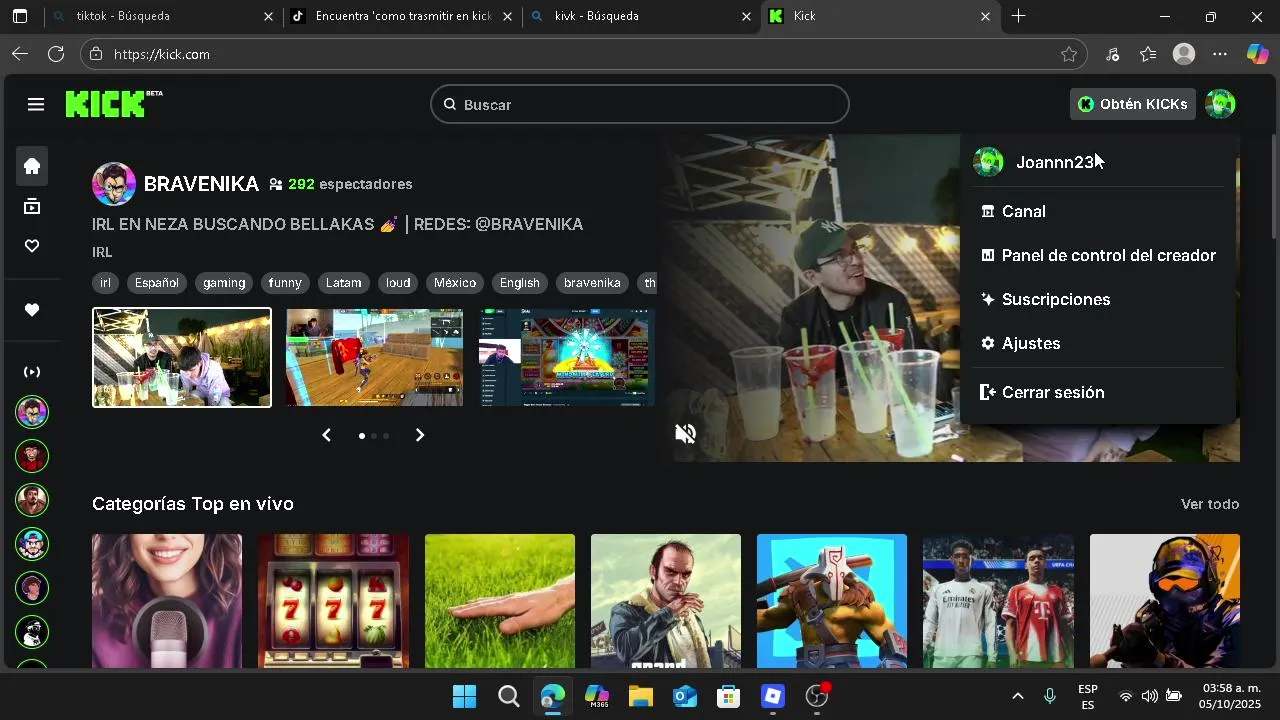Select the funny tag
The image size is (1280, 720).
(285, 283)
